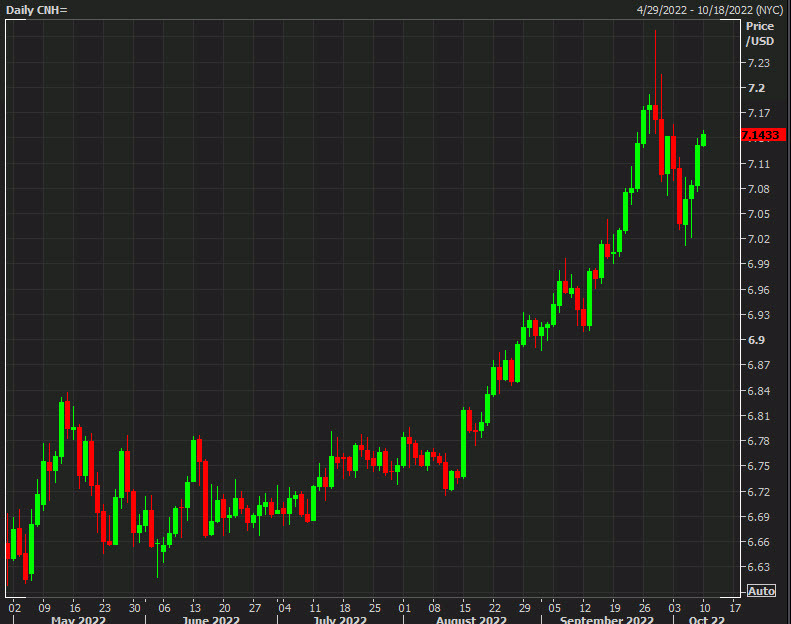Click the 05 date label in September

pos(554,608)
